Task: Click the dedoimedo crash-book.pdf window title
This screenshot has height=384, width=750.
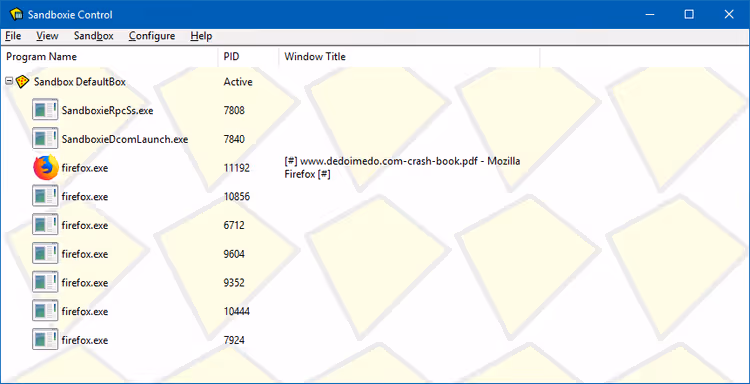Action: click(402, 168)
